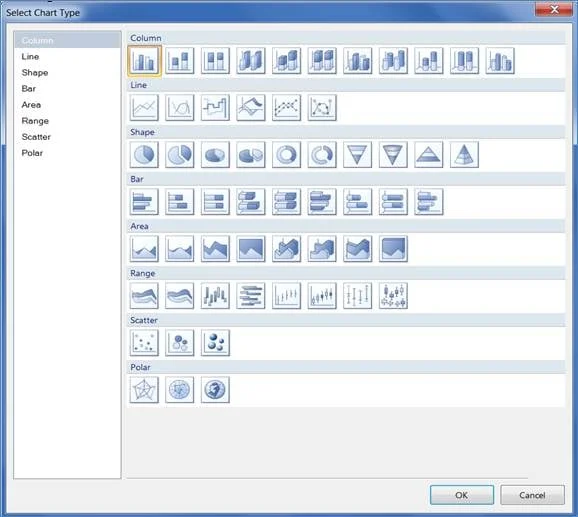Pick the 100% Stacked Bar chart icon

point(215,202)
